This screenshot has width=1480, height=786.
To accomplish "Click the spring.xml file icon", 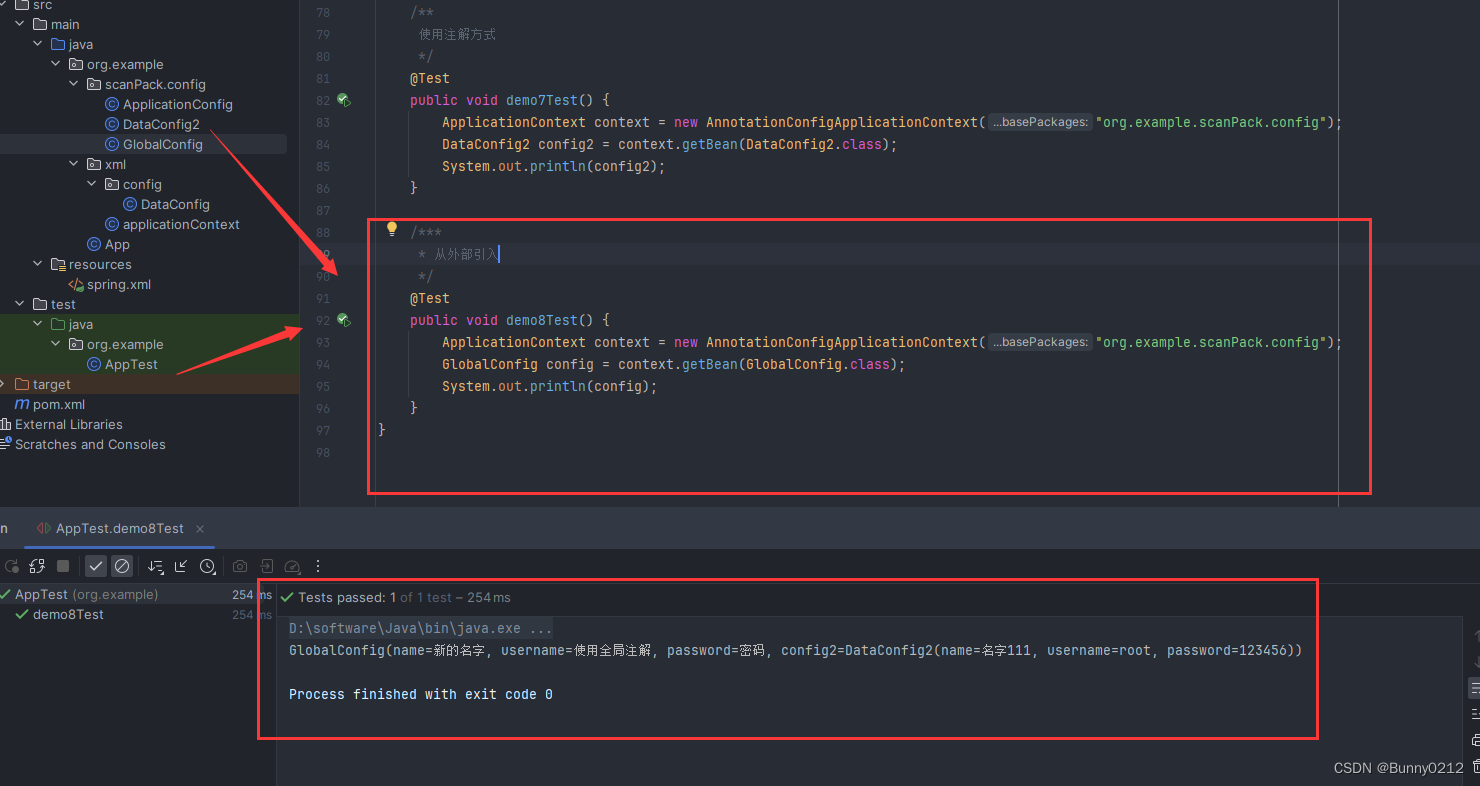I will pos(76,284).
